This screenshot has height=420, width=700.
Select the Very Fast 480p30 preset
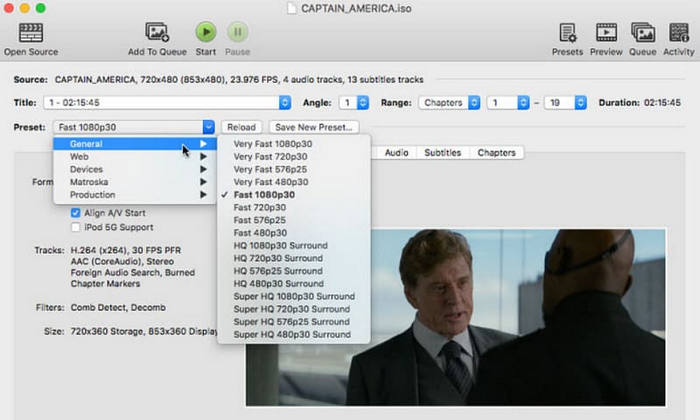click(x=294, y=182)
